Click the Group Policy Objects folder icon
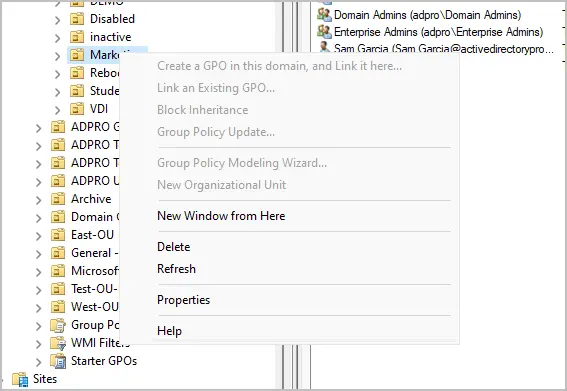This screenshot has height=391, width=567. [58, 325]
